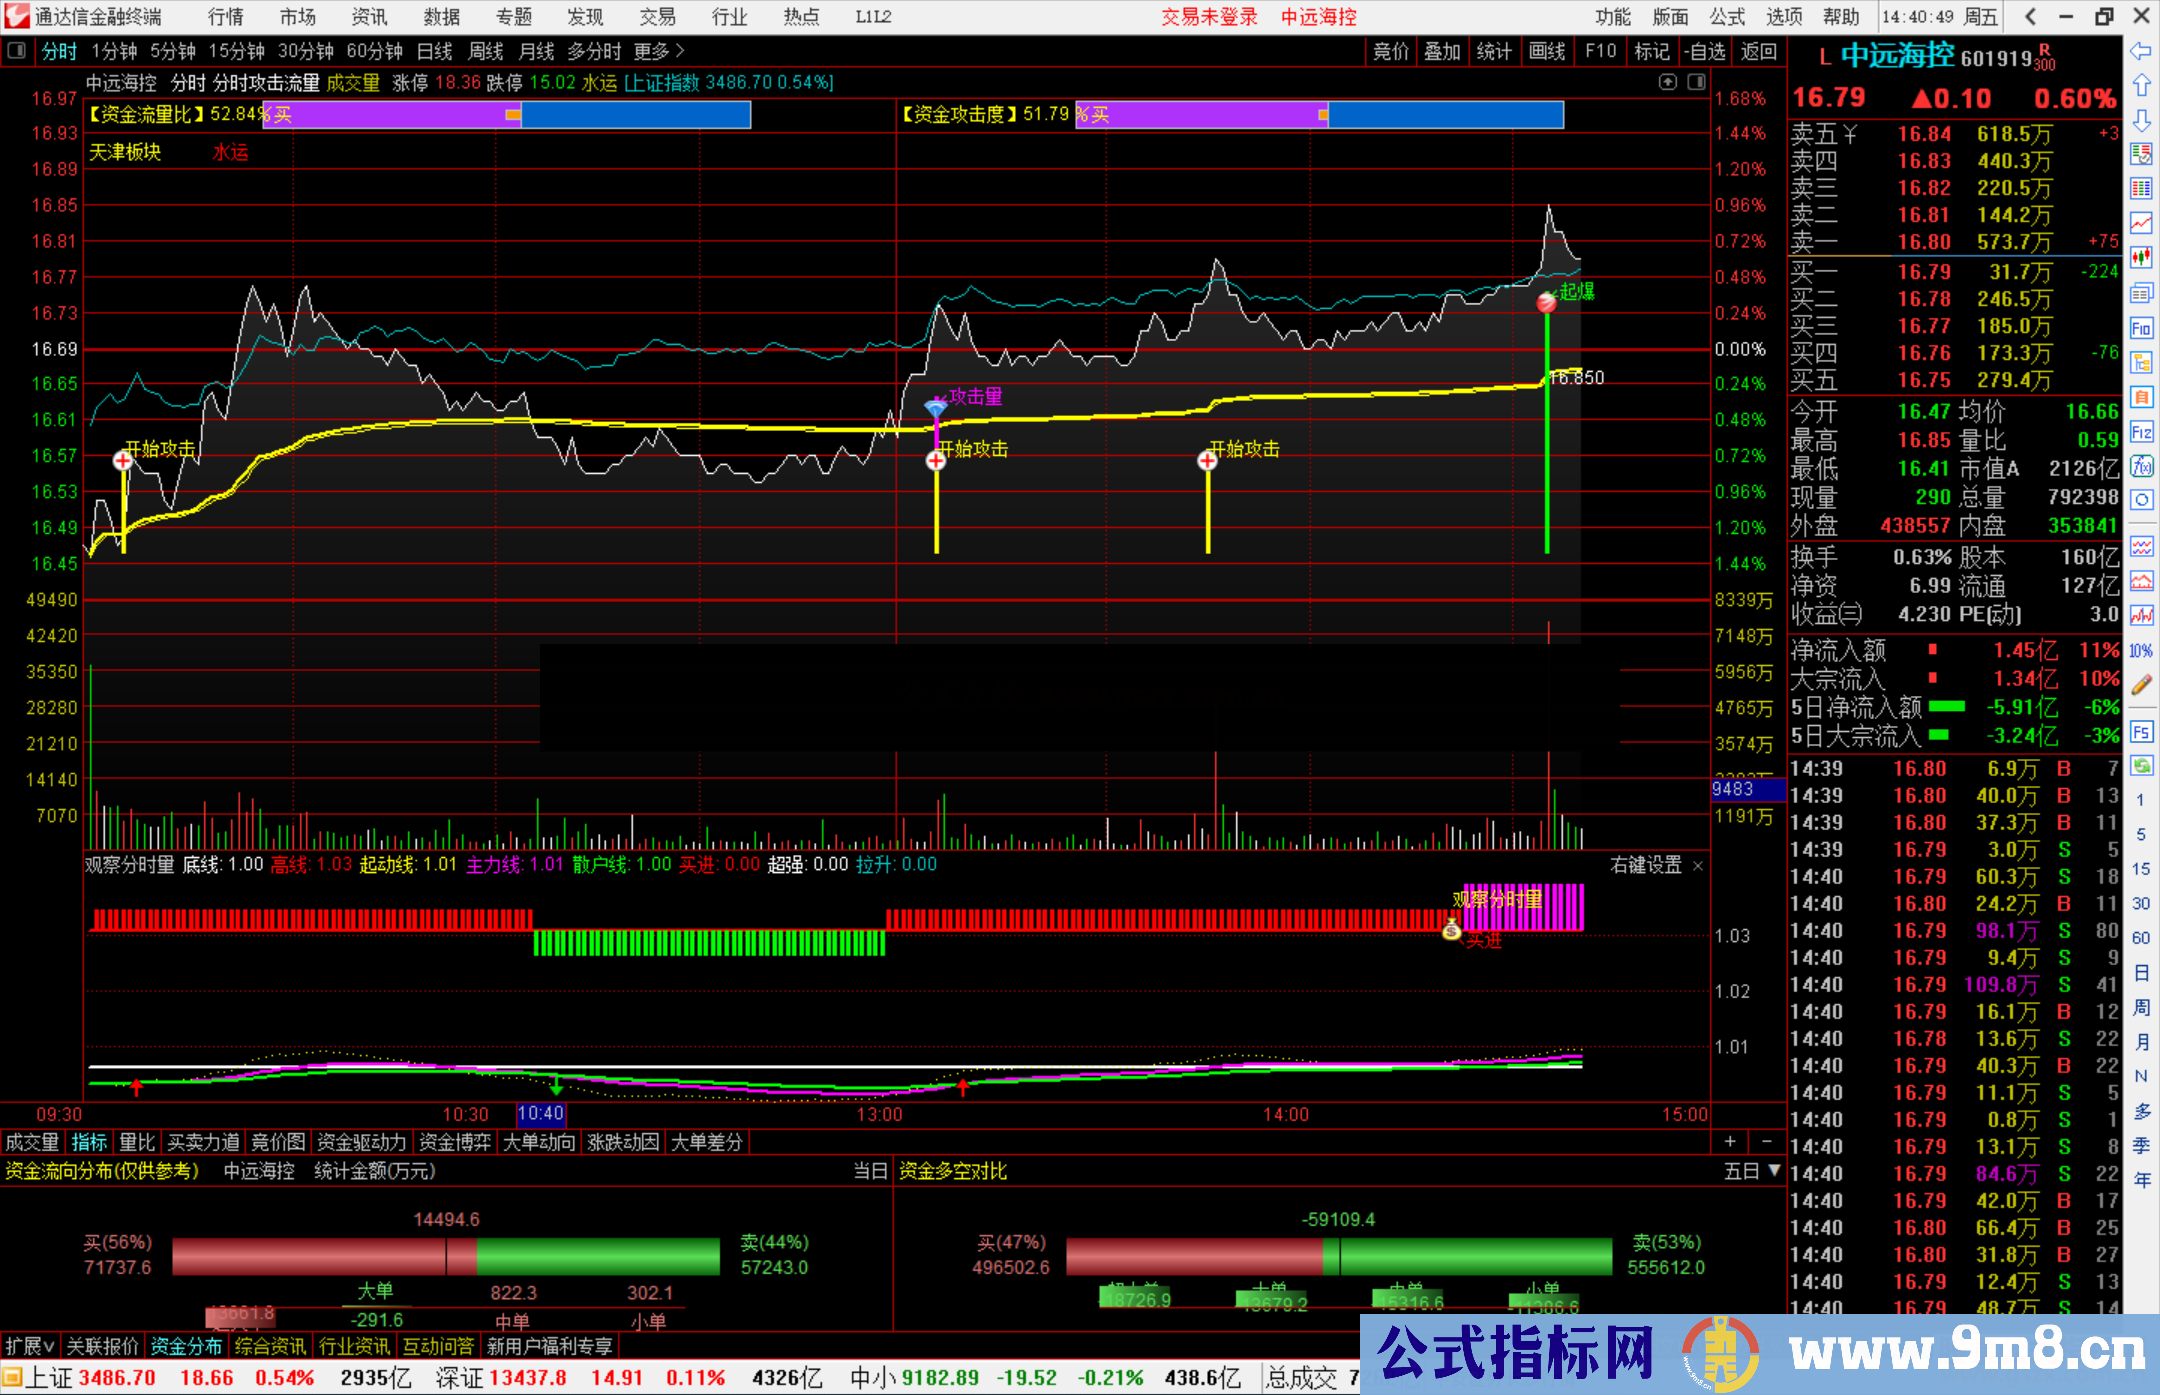Click the up-arrow circle icon above chart
This screenshot has width=2160, height=1395.
[1668, 82]
